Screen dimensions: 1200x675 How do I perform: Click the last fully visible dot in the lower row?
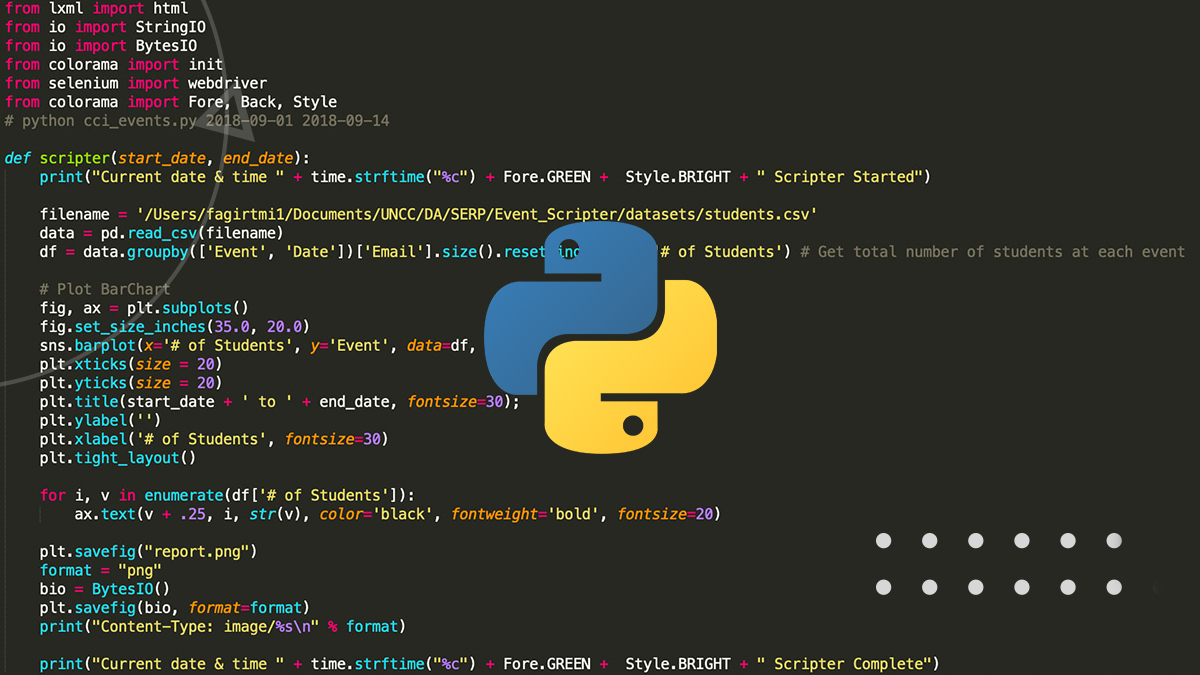(x=1114, y=587)
